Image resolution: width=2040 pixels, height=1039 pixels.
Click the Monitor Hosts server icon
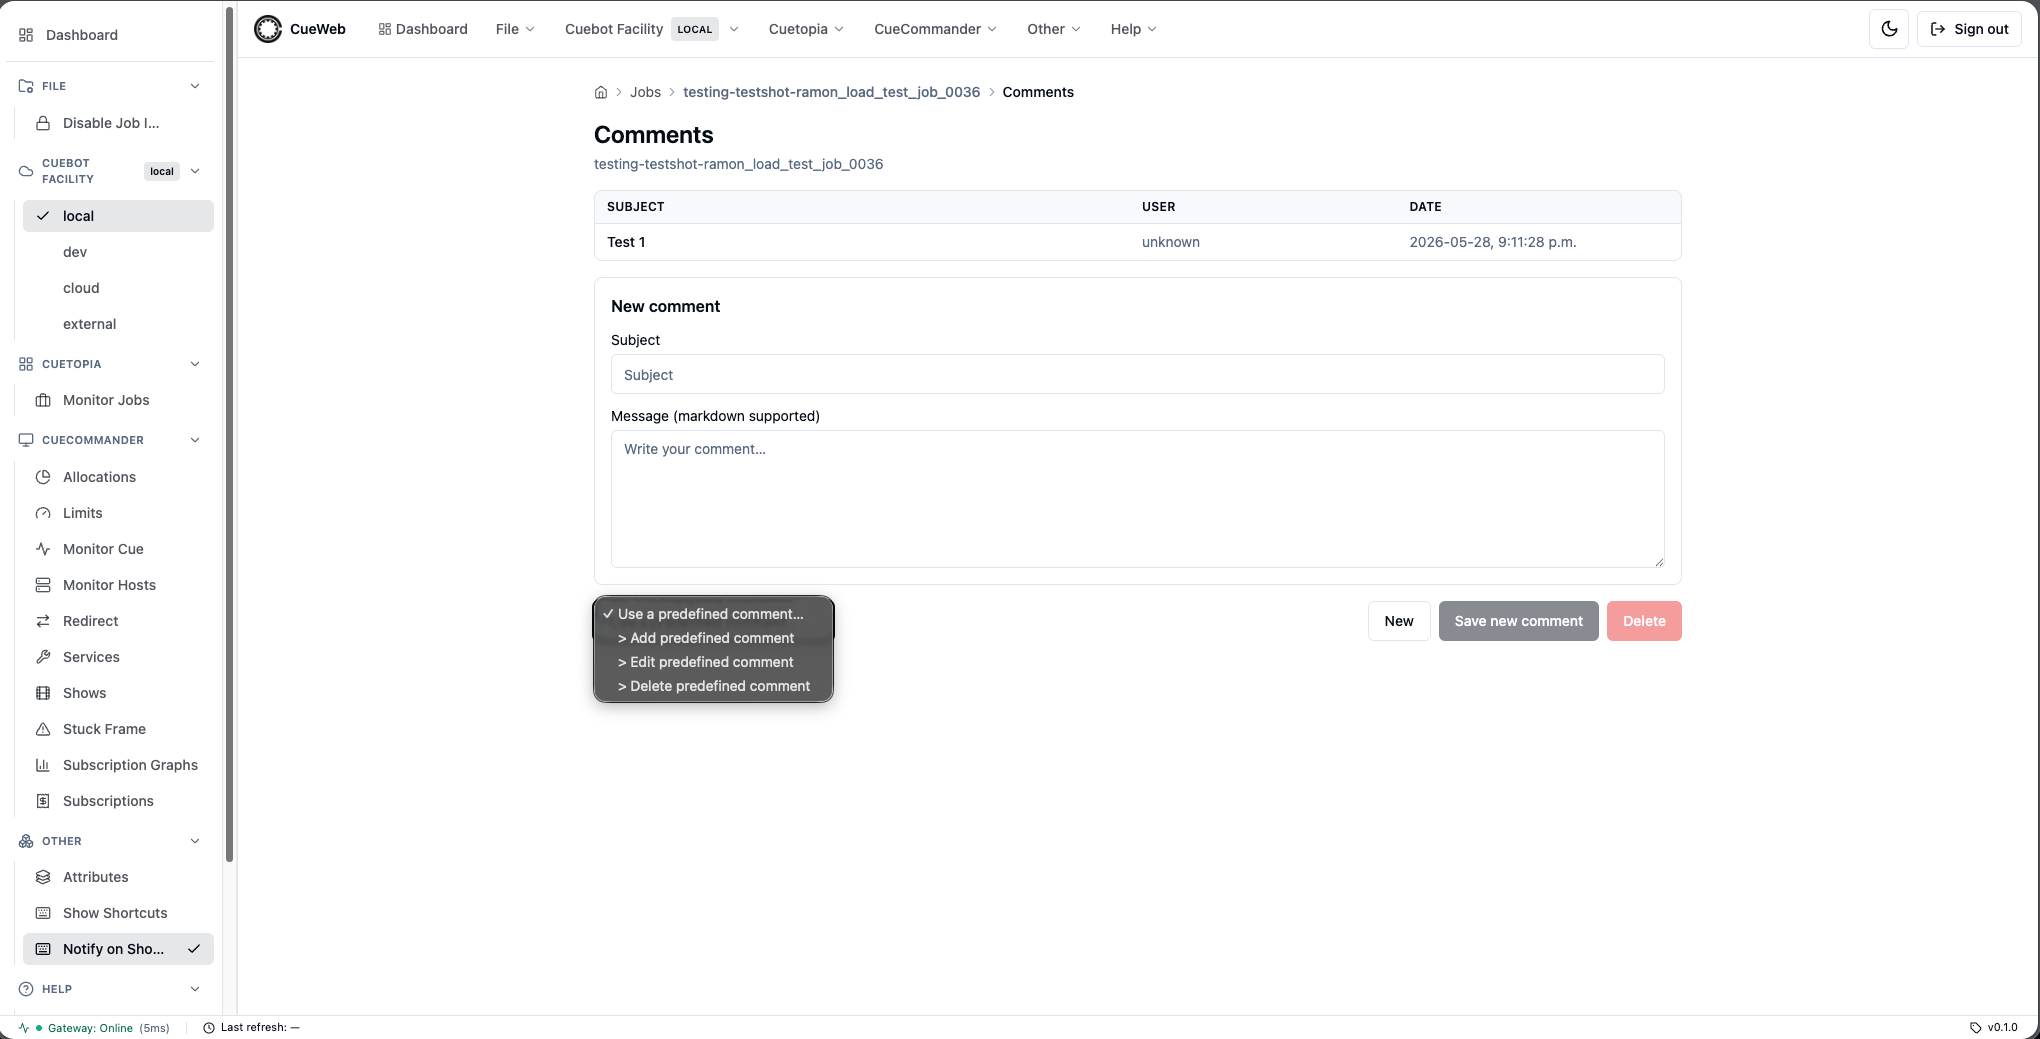point(43,585)
